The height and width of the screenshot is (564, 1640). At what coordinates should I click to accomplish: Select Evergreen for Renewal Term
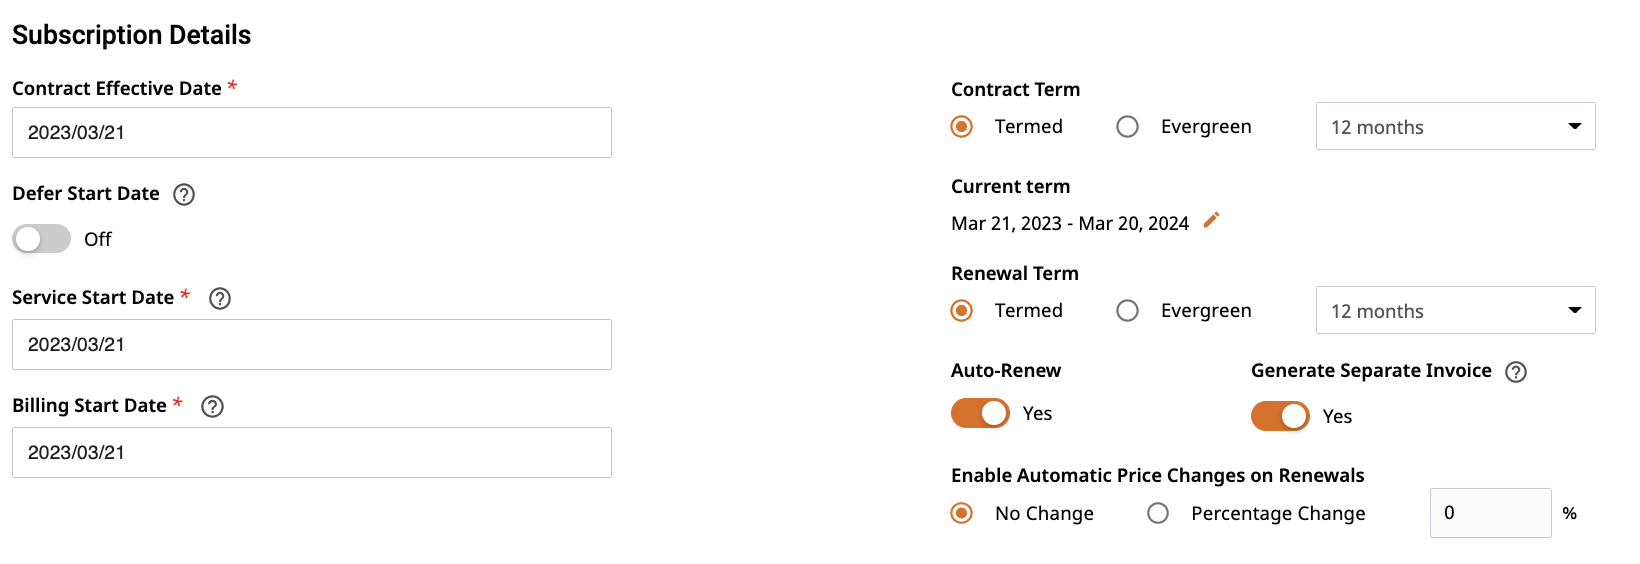click(x=1127, y=311)
